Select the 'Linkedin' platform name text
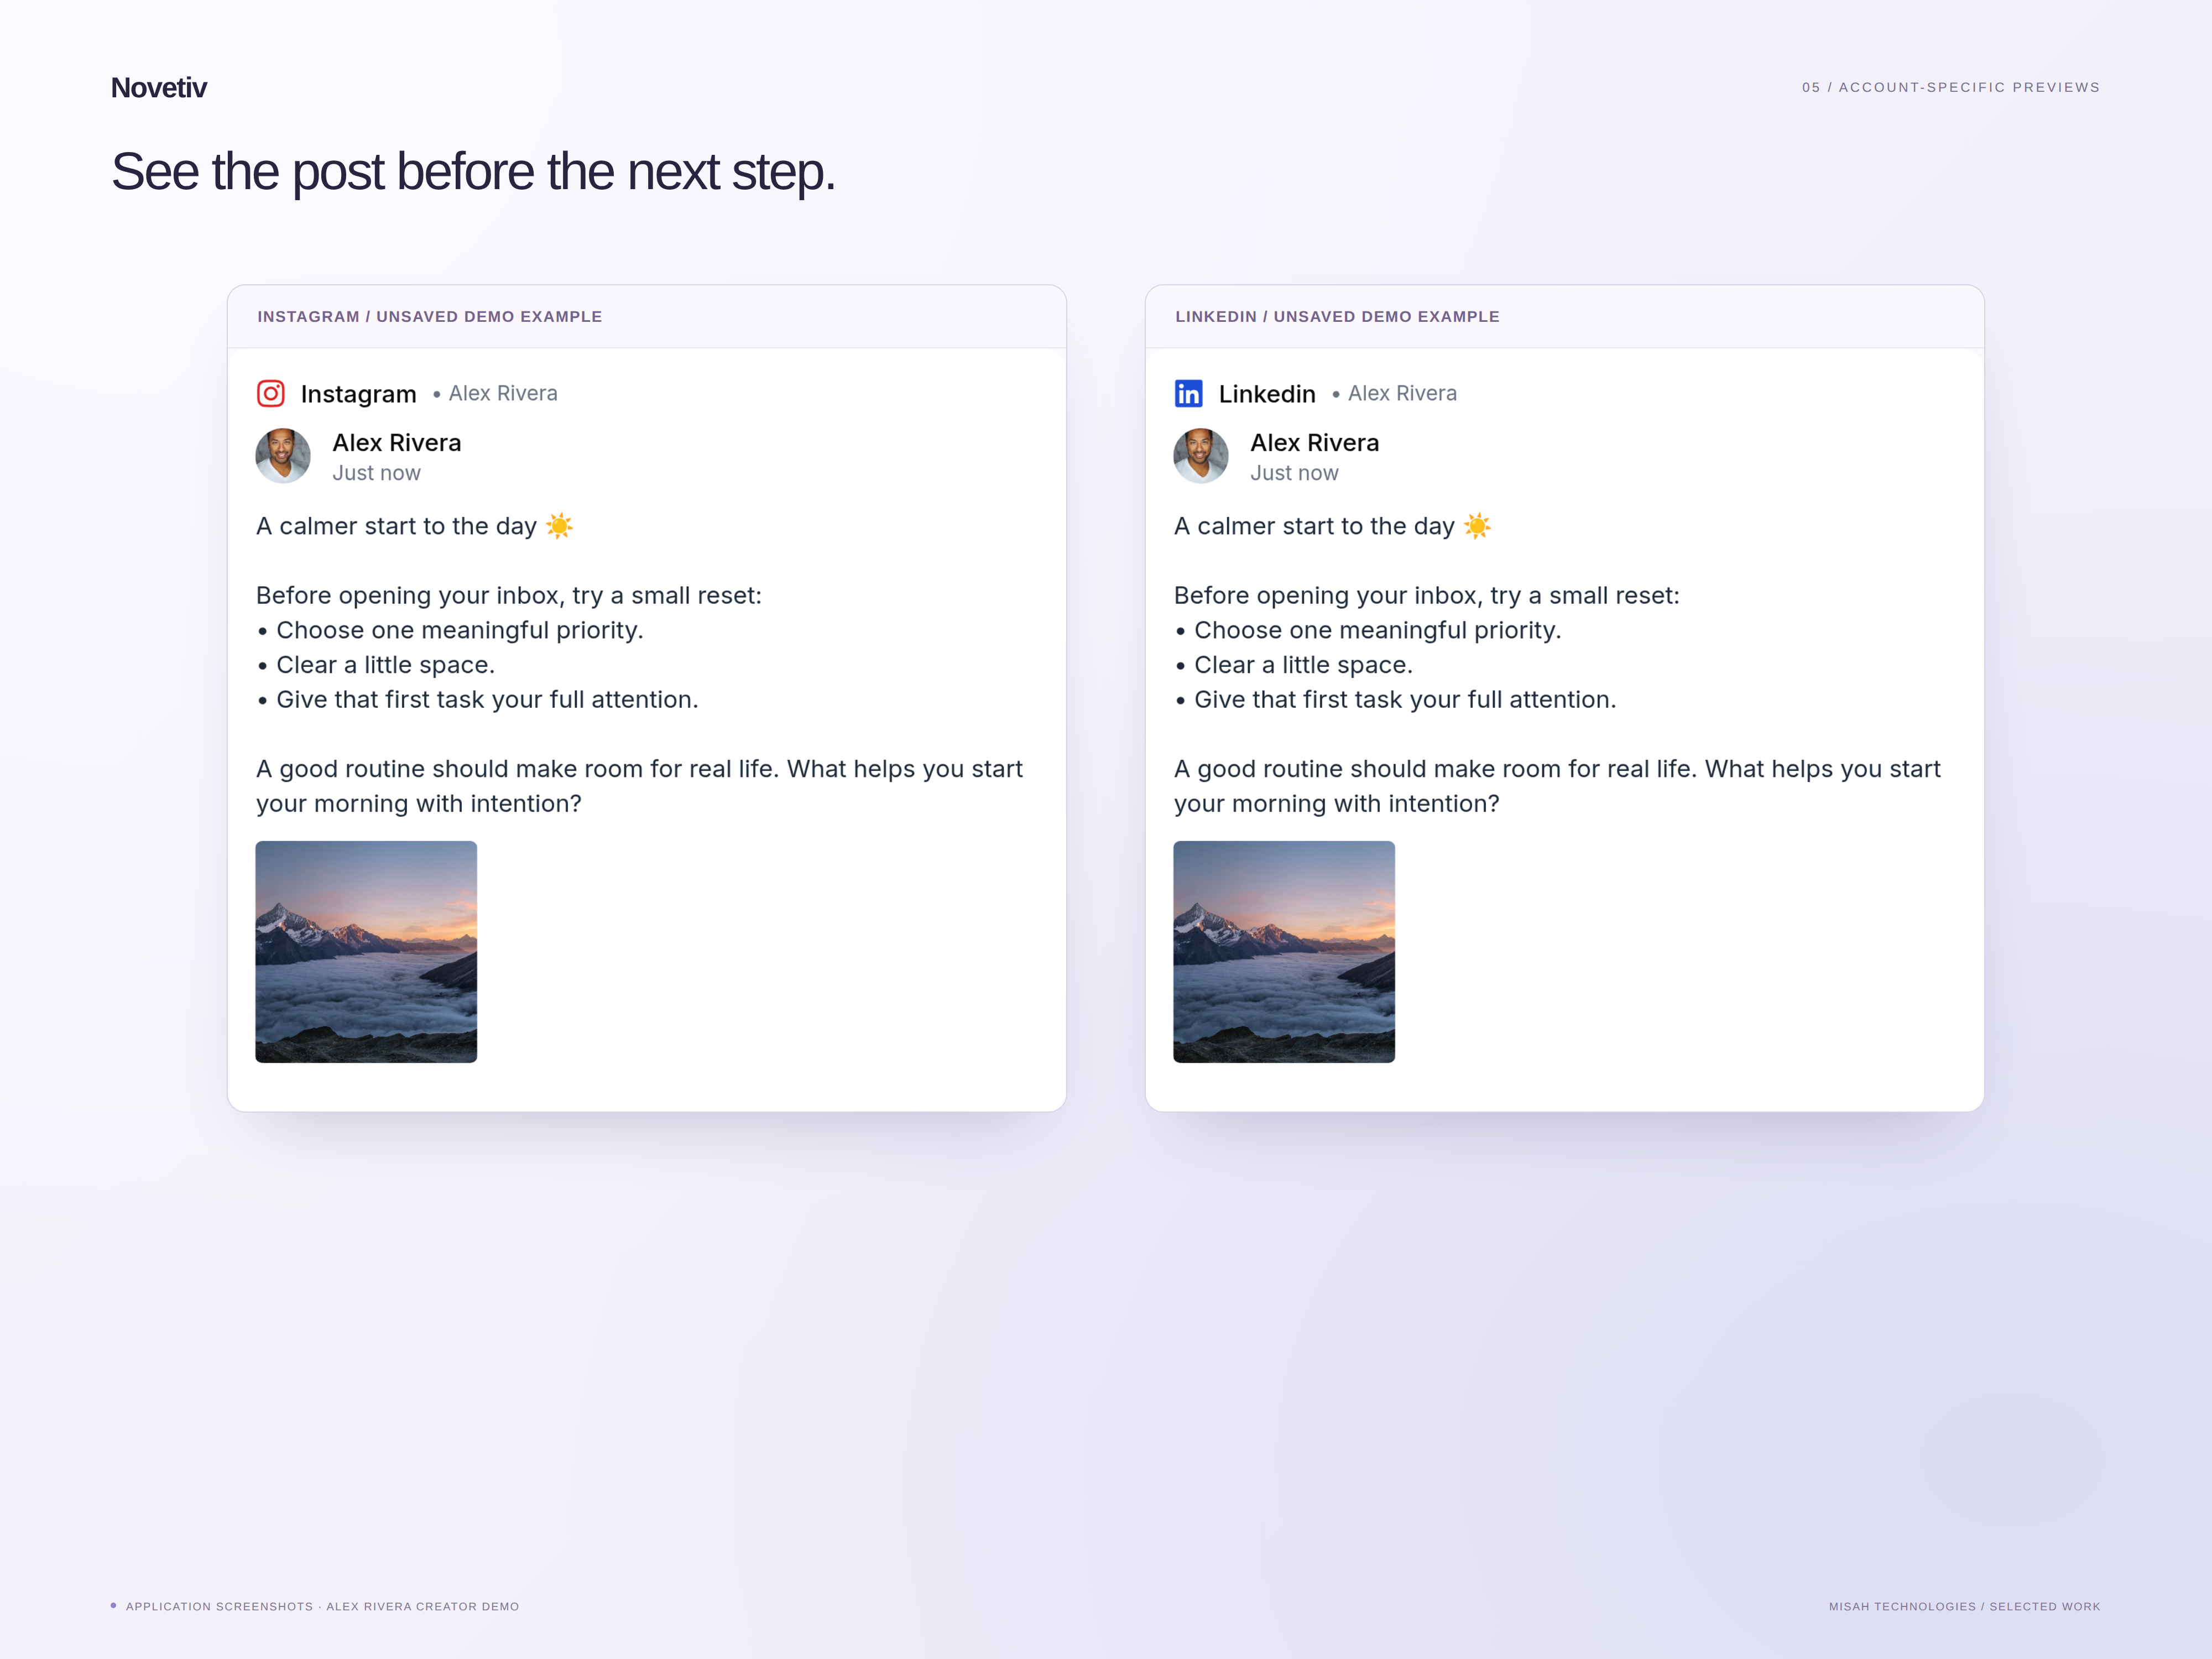This screenshot has height=1659, width=2212. [1267, 394]
